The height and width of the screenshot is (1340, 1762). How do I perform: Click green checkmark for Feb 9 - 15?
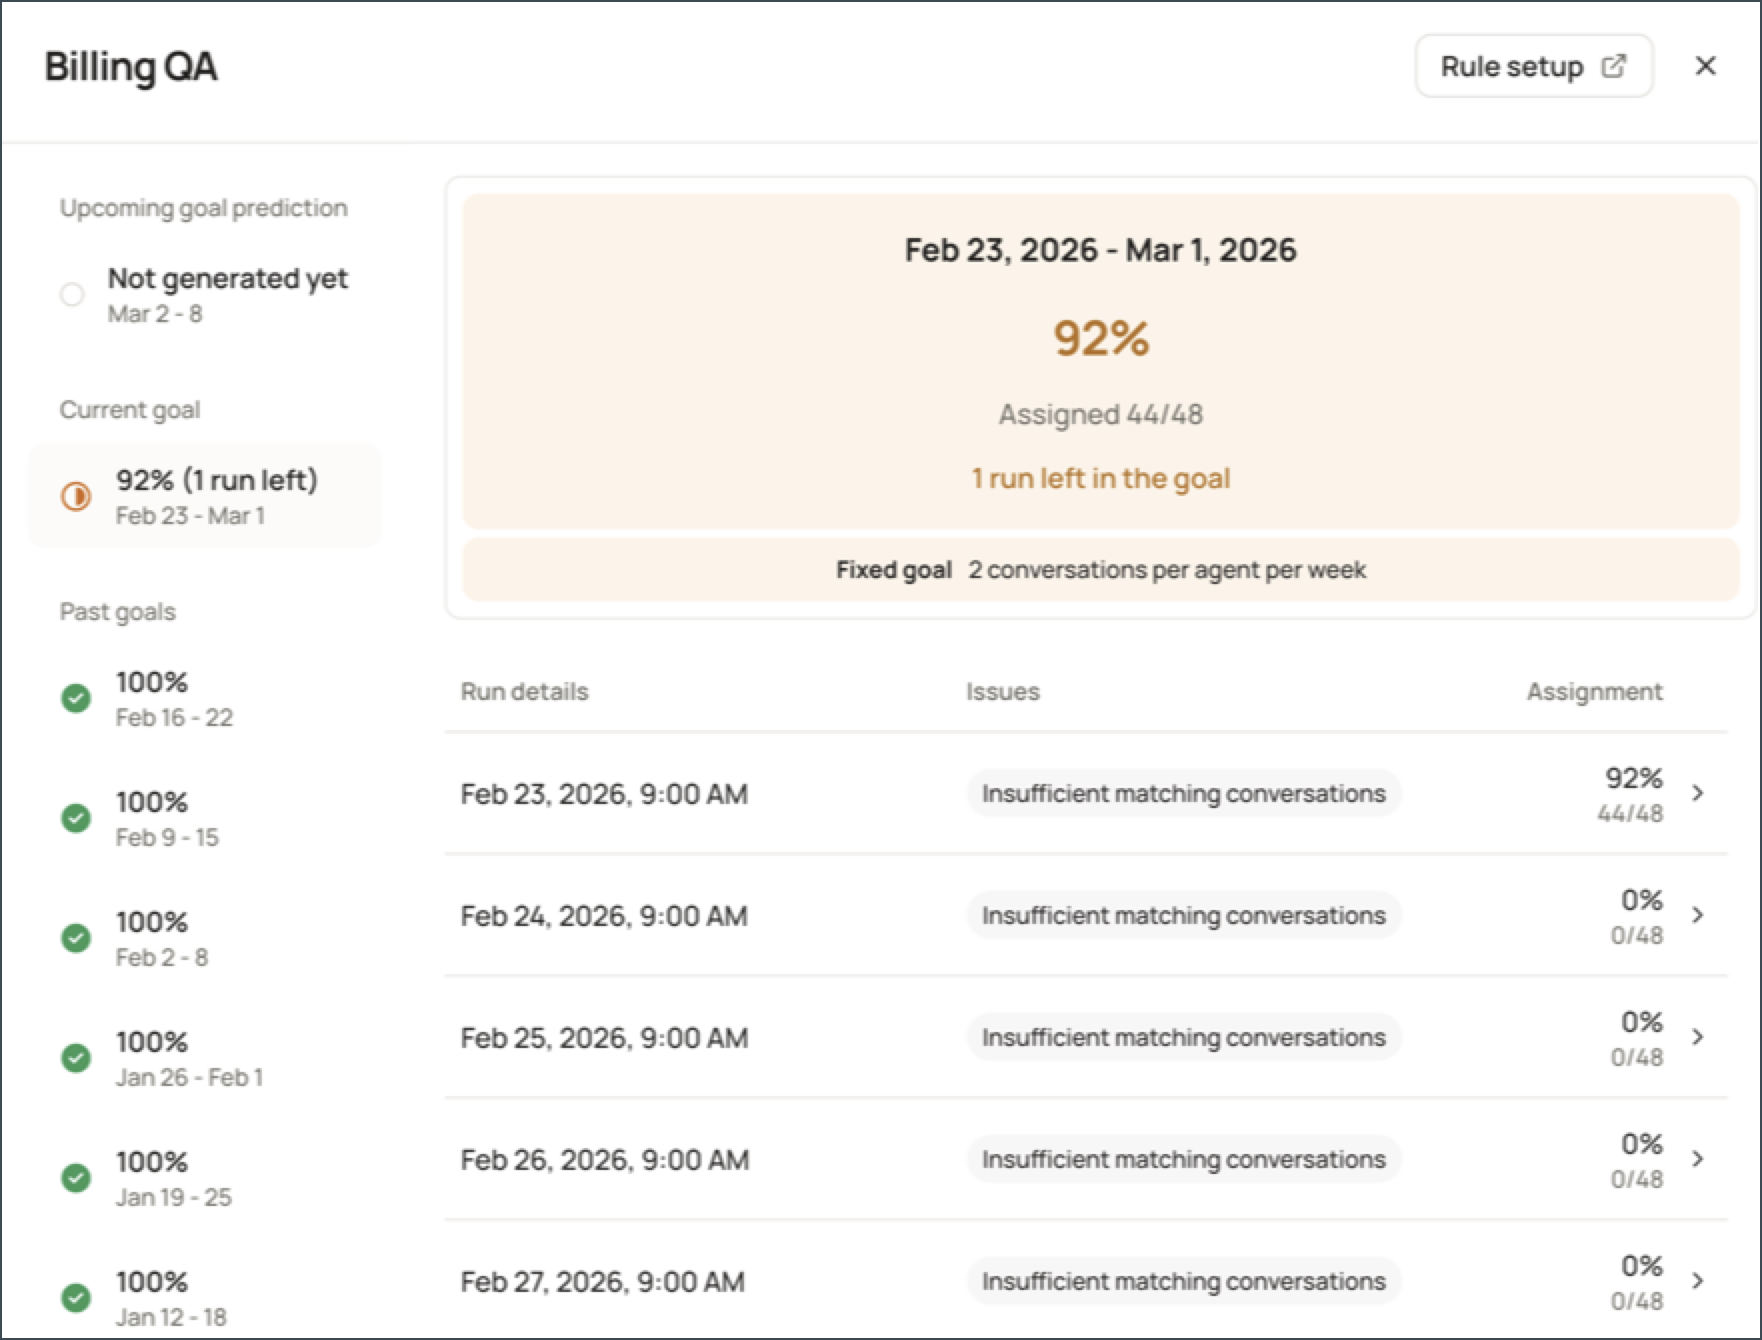coord(76,818)
